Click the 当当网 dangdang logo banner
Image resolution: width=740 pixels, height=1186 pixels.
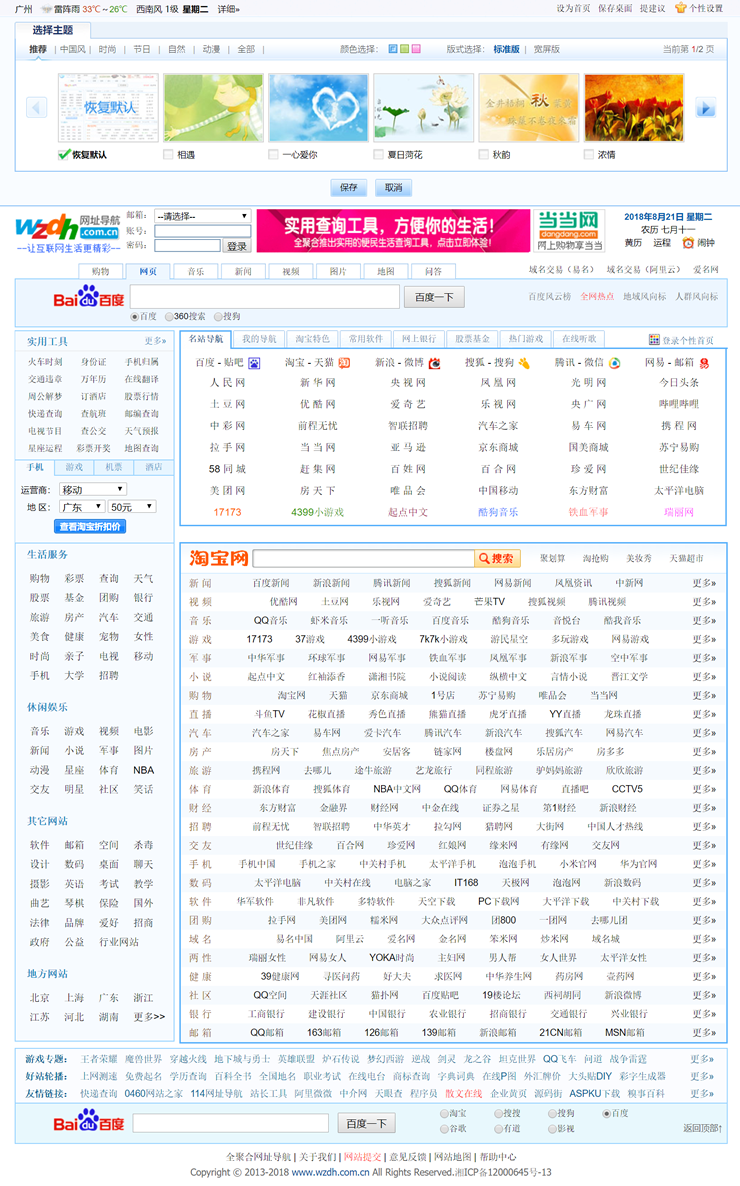(569, 231)
